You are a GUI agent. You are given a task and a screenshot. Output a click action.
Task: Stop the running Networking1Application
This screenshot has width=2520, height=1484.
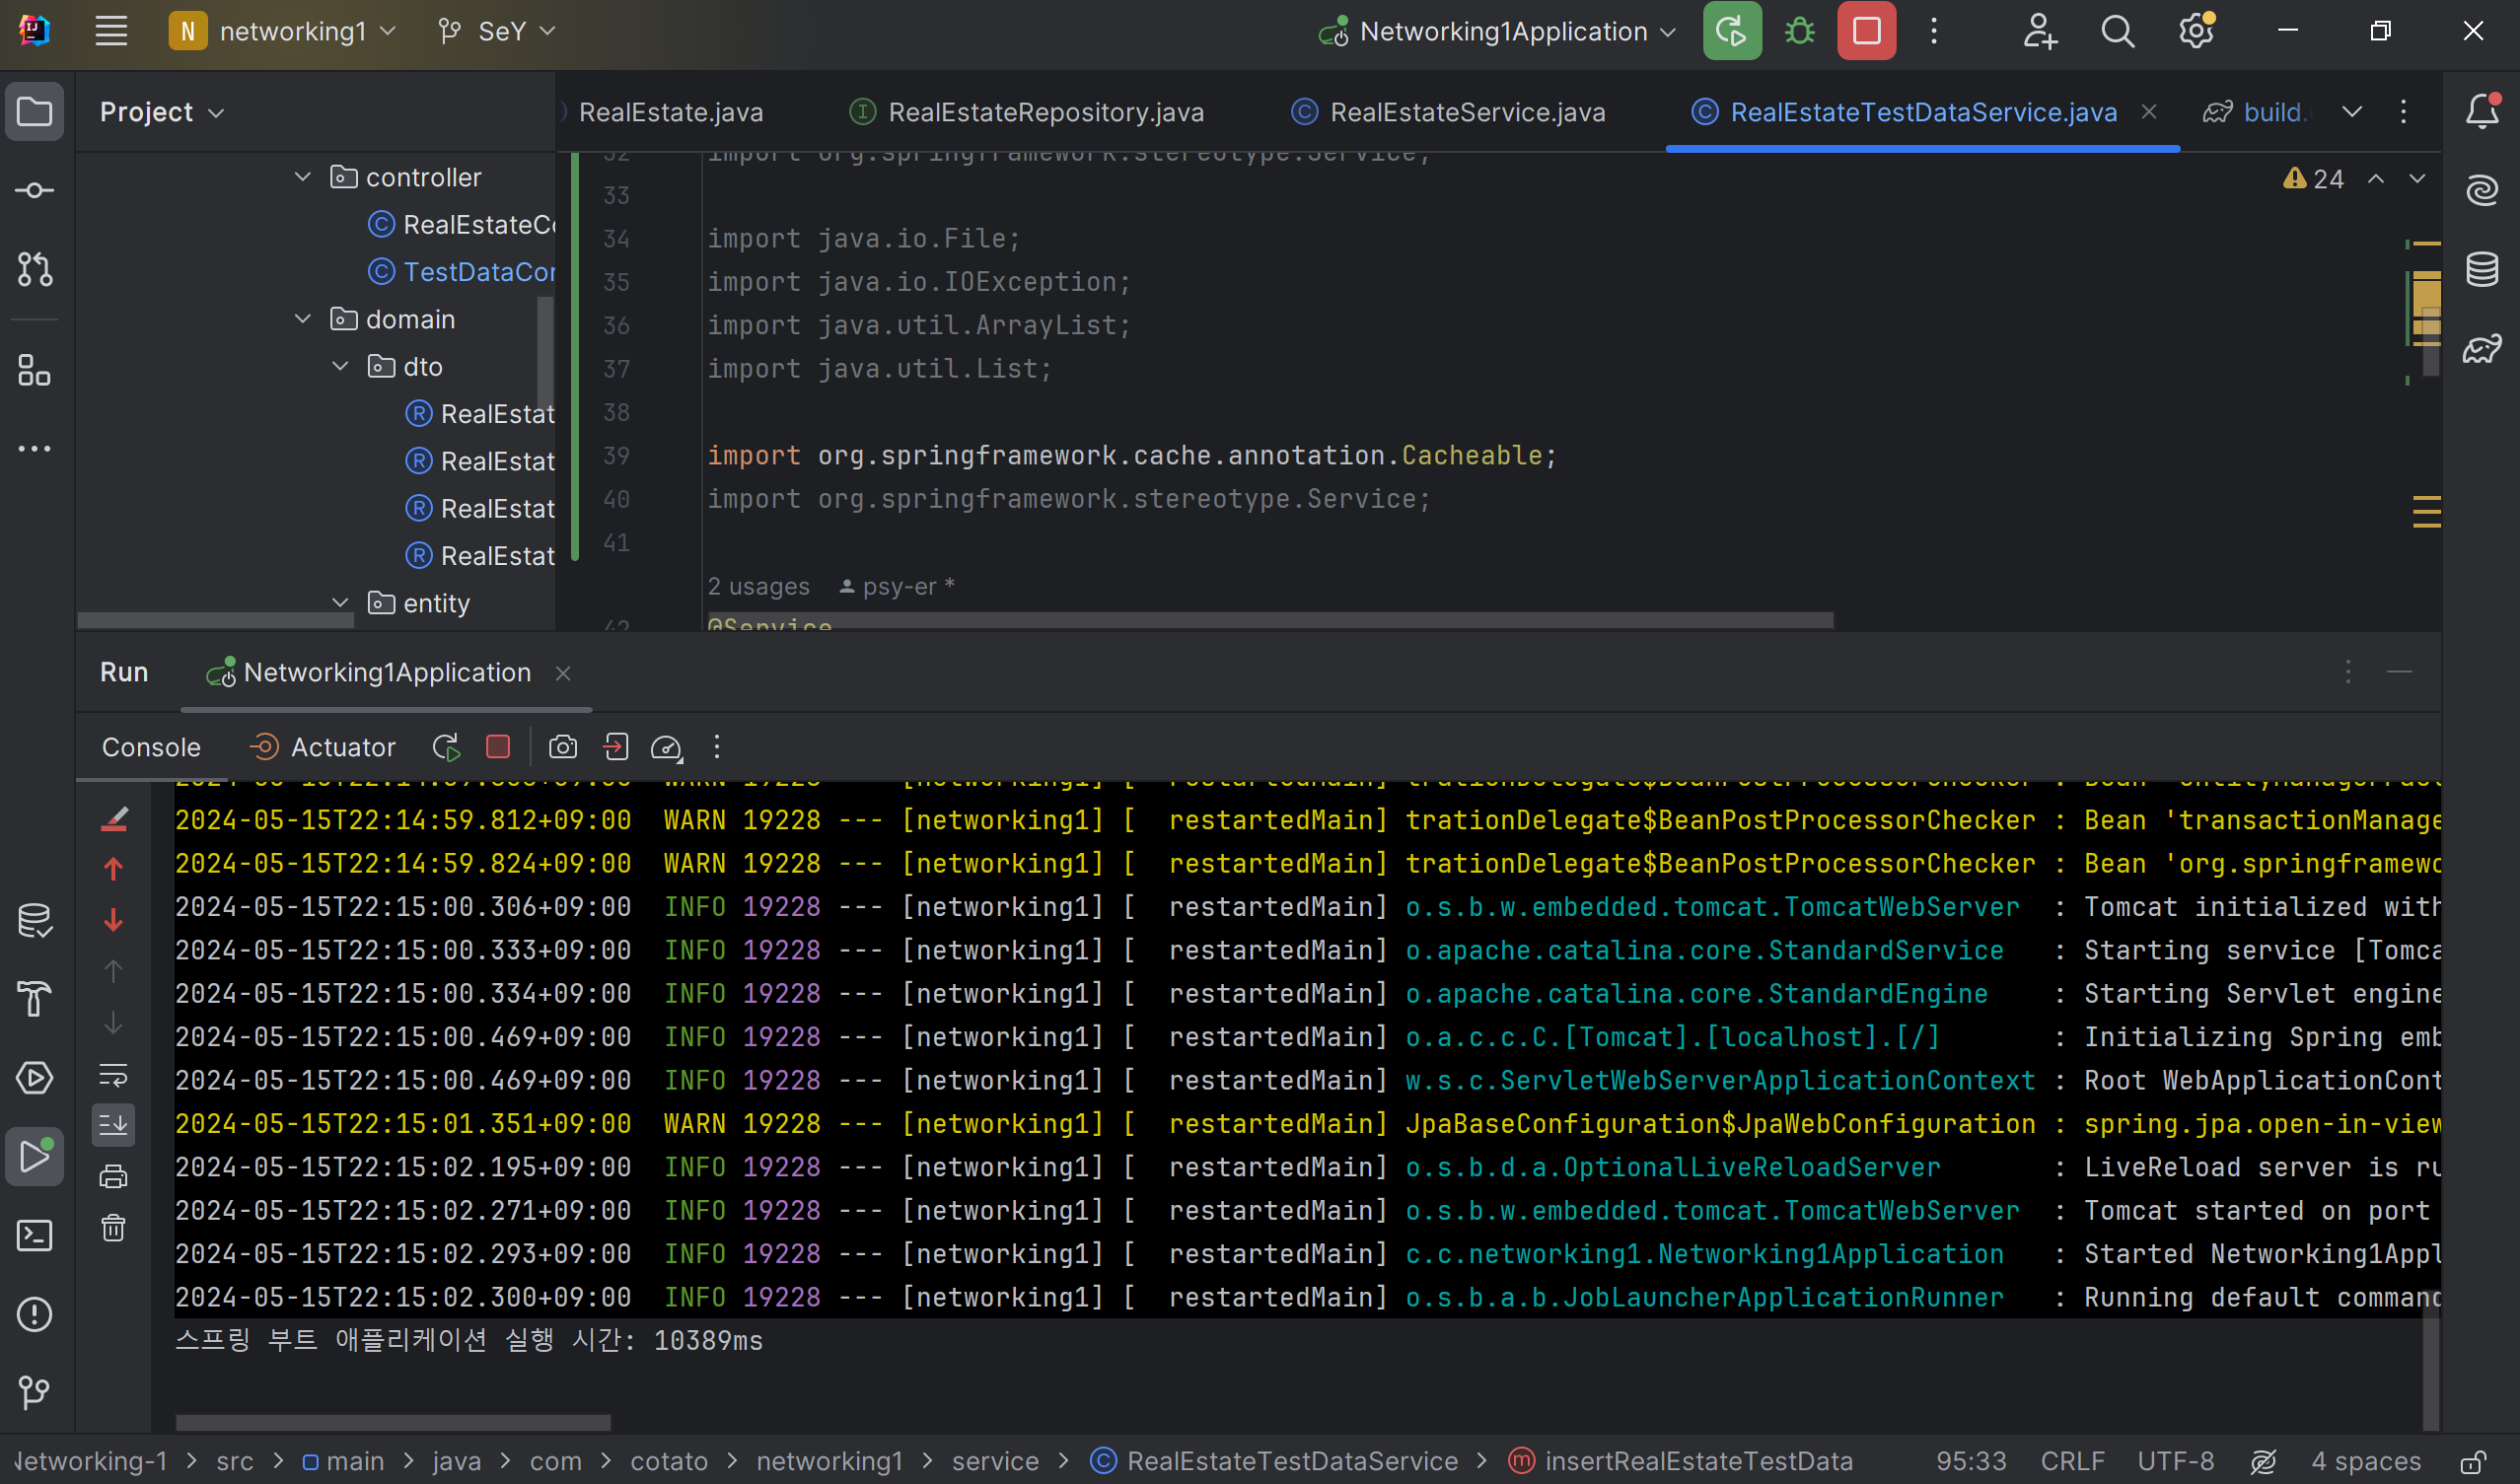click(x=1866, y=32)
